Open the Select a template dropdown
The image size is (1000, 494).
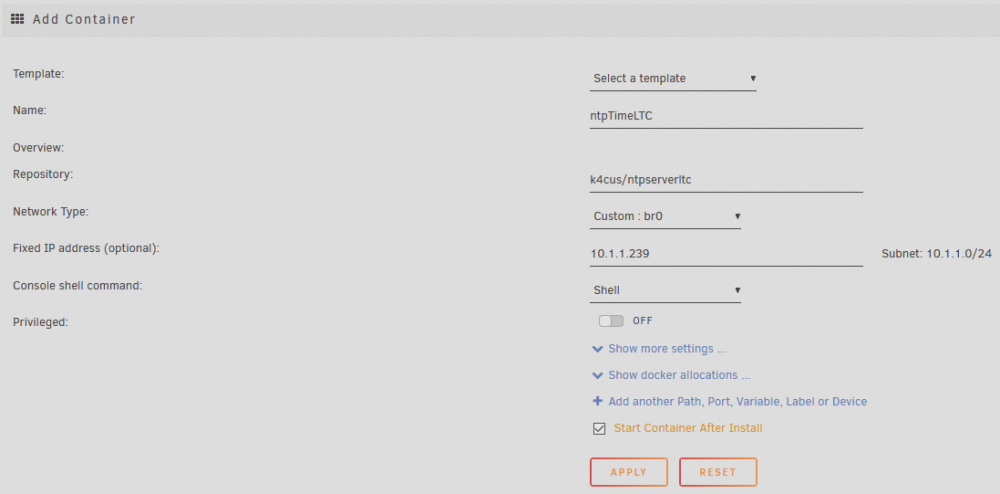click(x=673, y=78)
